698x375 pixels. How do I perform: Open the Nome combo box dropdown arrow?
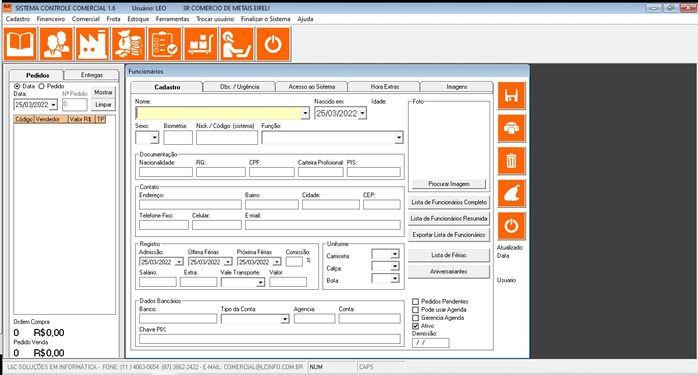click(x=305, y=113)
